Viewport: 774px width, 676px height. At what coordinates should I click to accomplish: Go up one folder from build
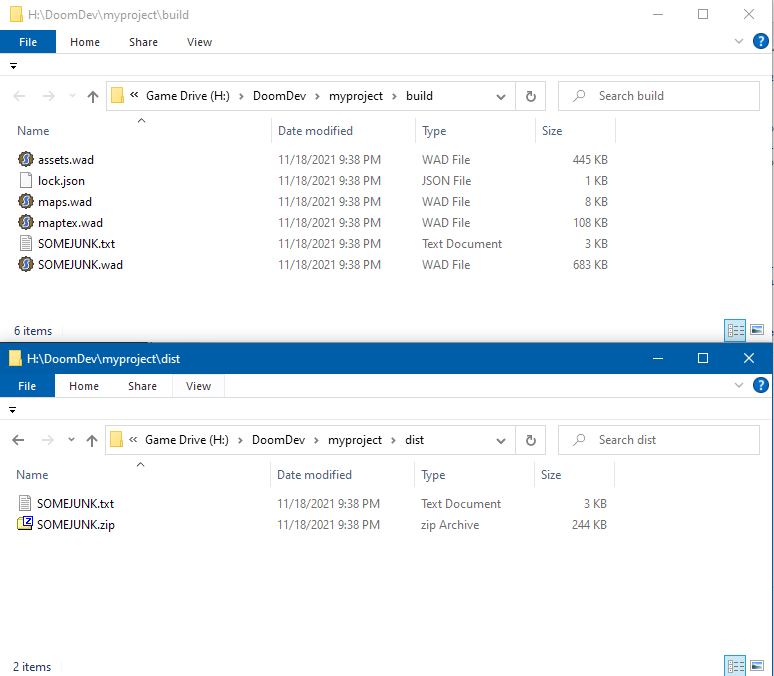93,96
